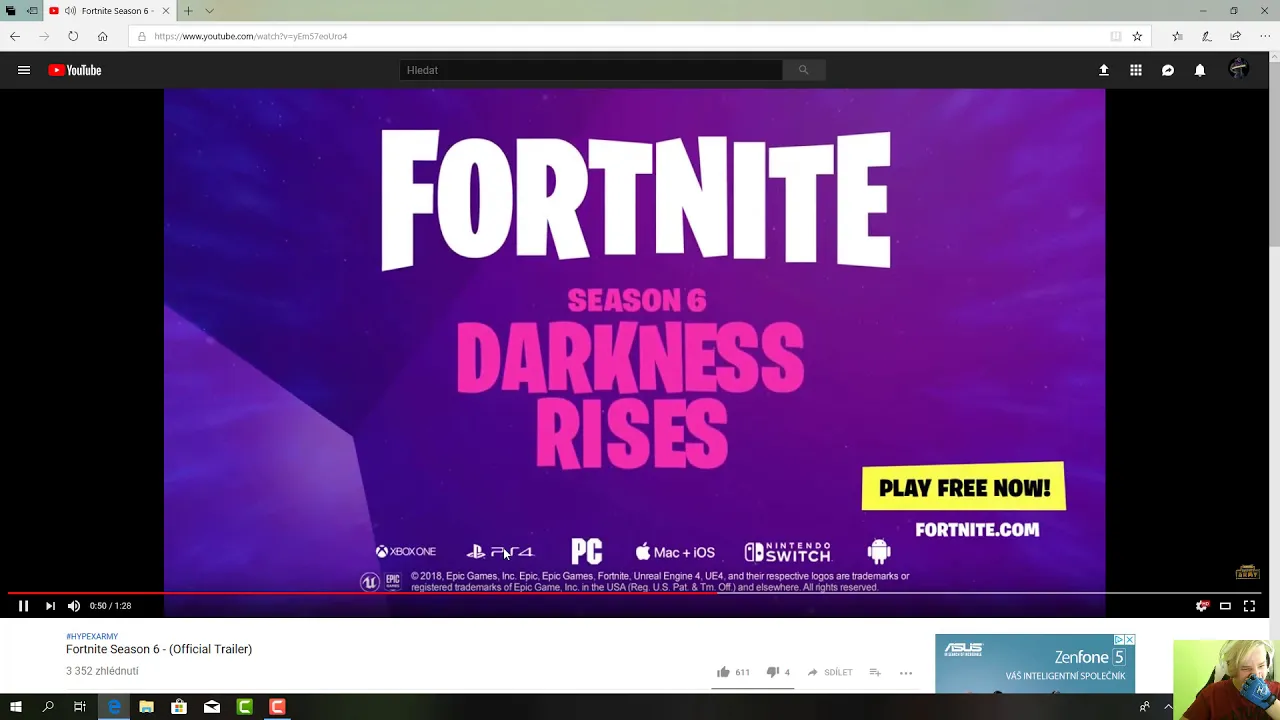The image size is (1280, 720).
Task: Click the video view count text
Action: [x=102, y=671]
